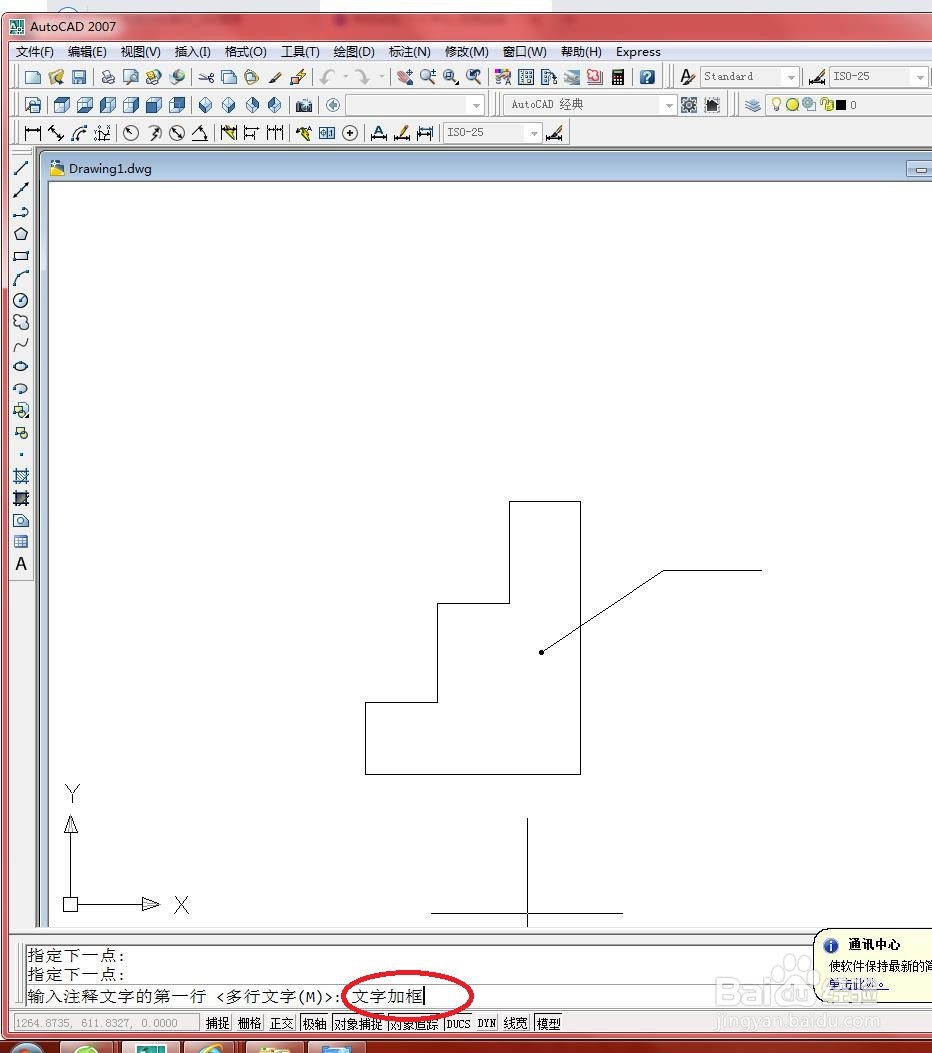Click the Linear dimension icon

pos(32,133)
